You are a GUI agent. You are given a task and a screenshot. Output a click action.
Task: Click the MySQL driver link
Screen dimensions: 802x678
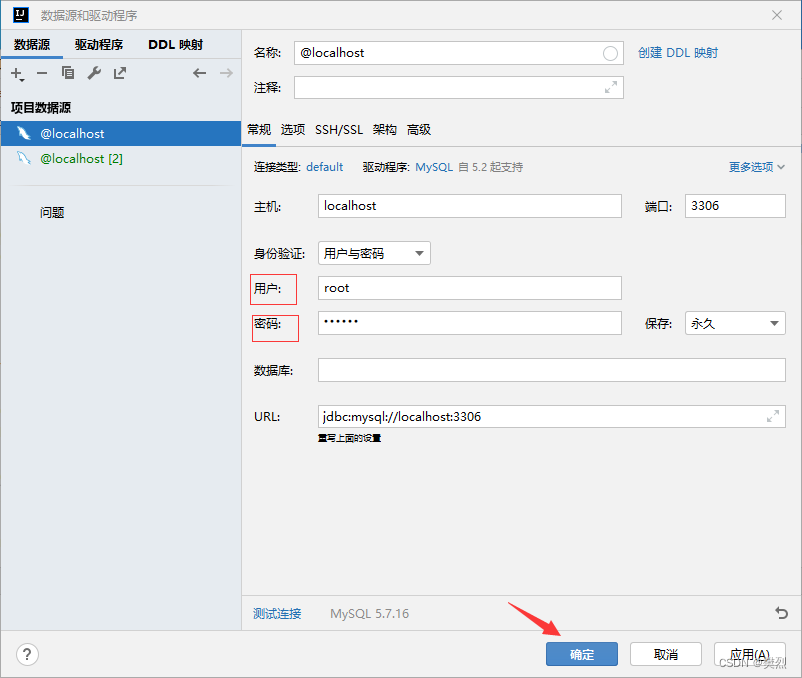coord(434,167)
